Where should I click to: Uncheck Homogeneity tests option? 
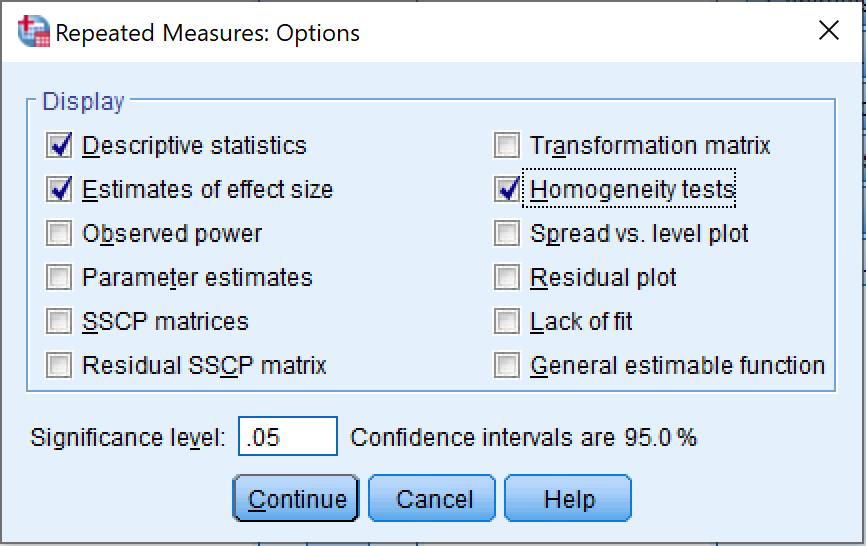point(508,190)
